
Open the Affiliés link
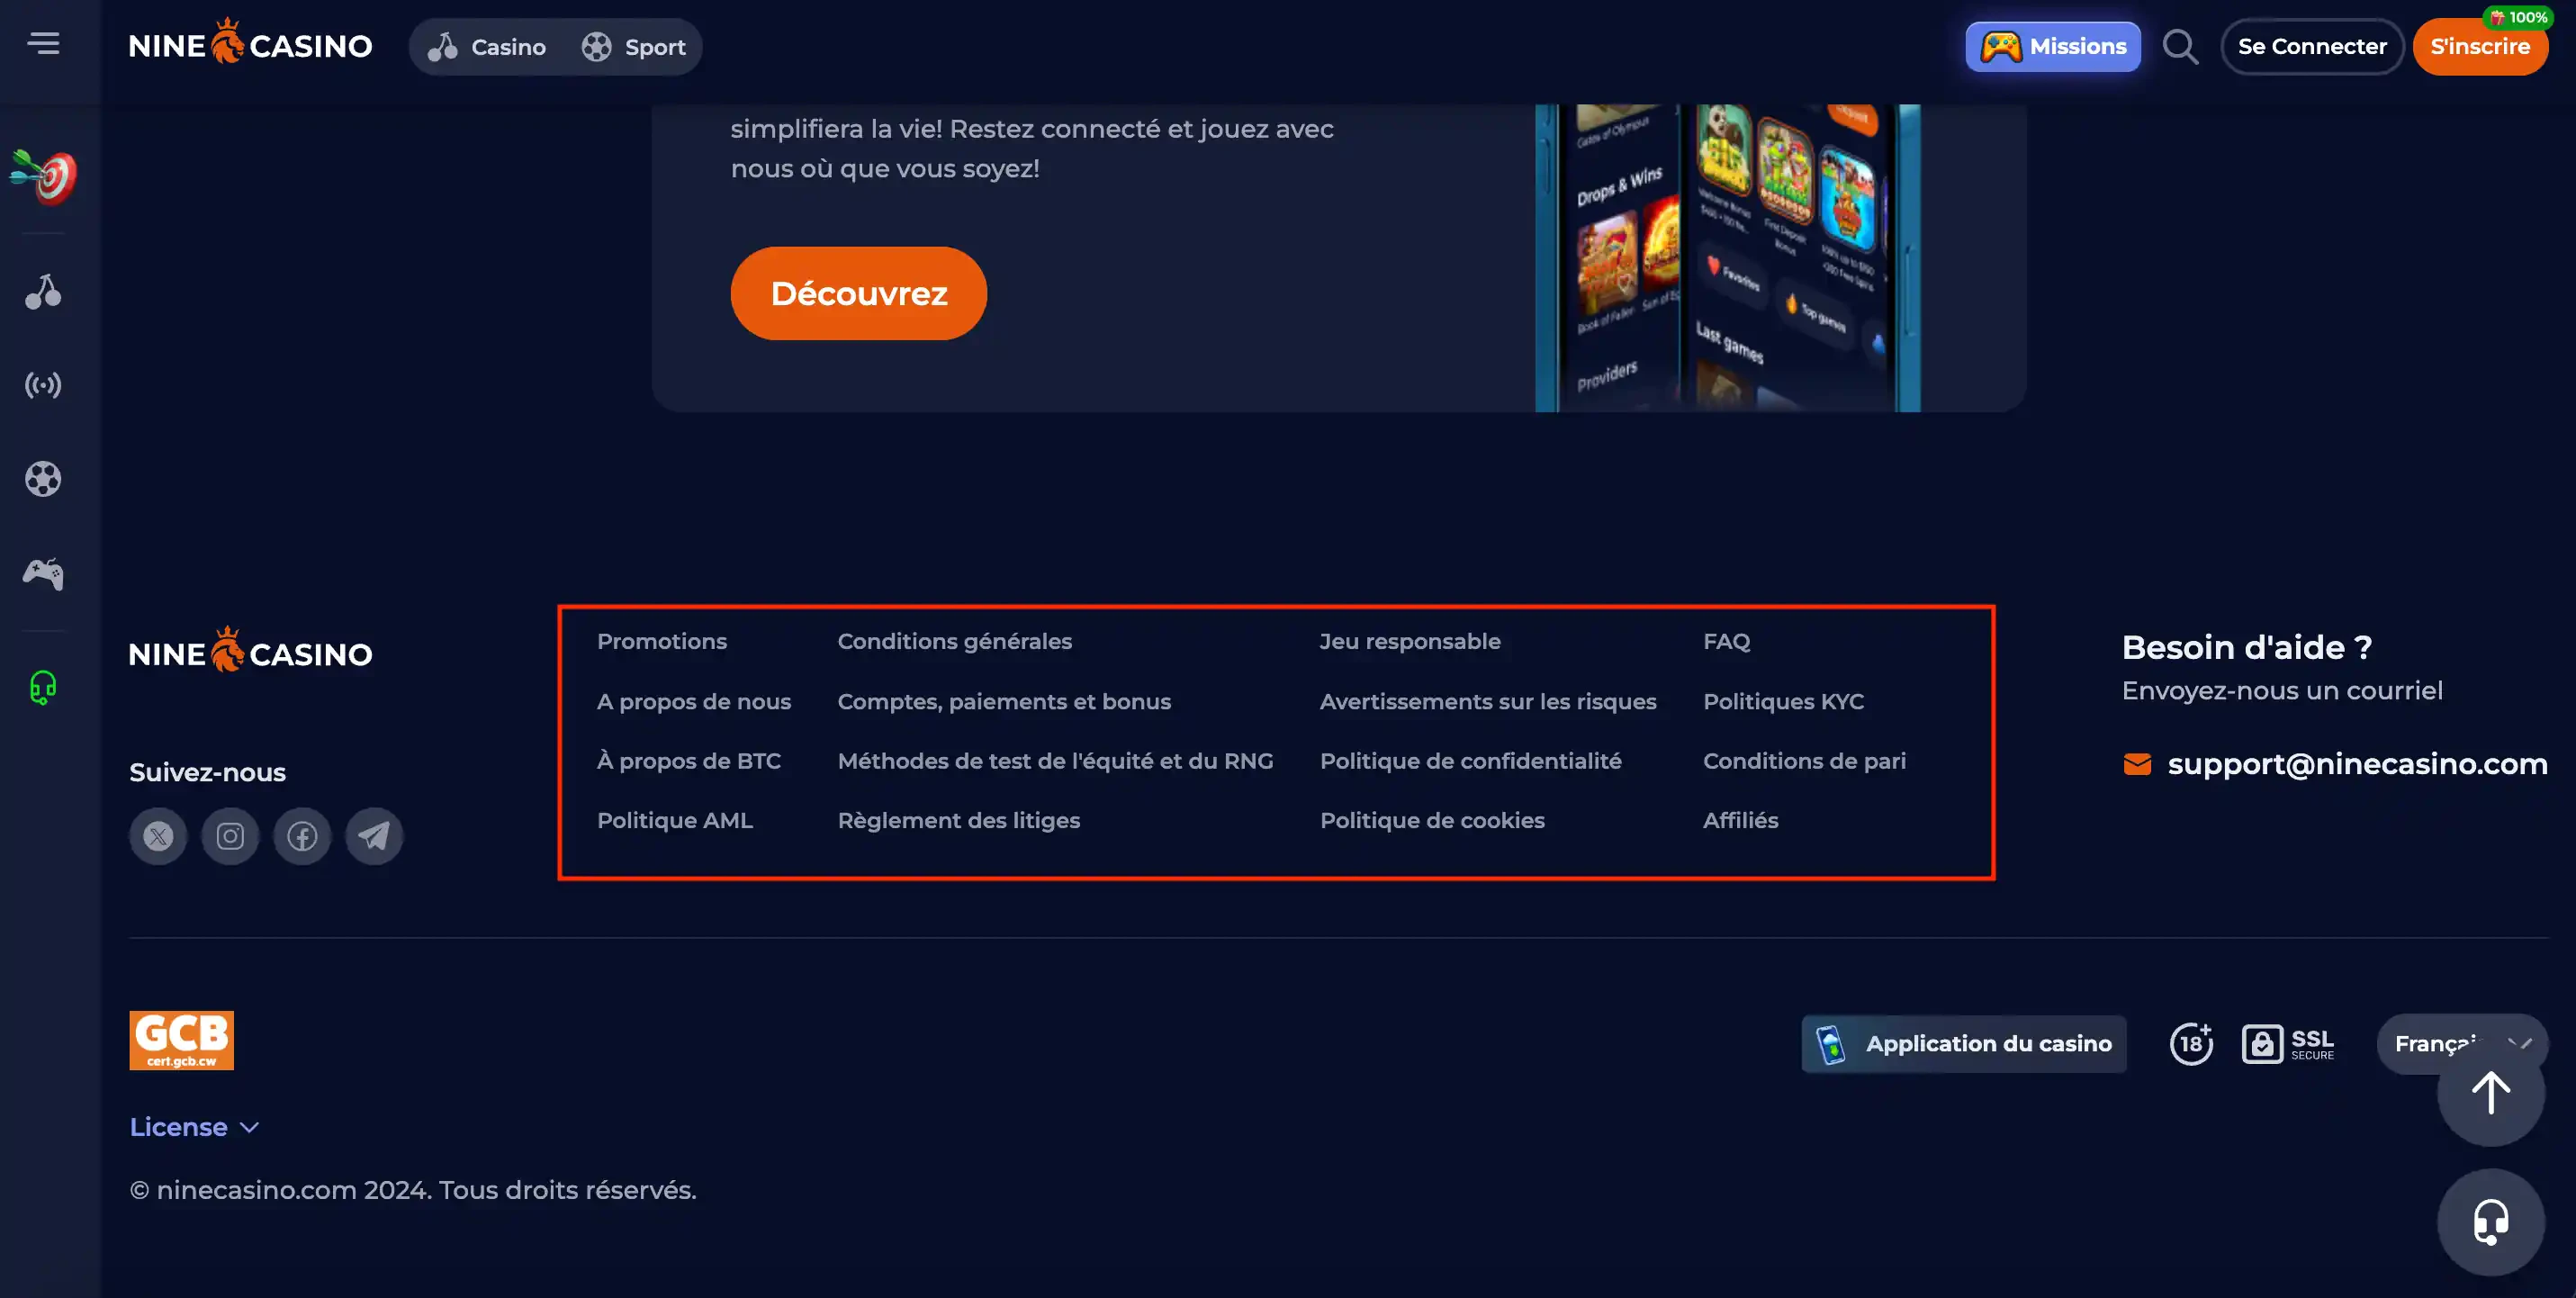[1741, 821]
